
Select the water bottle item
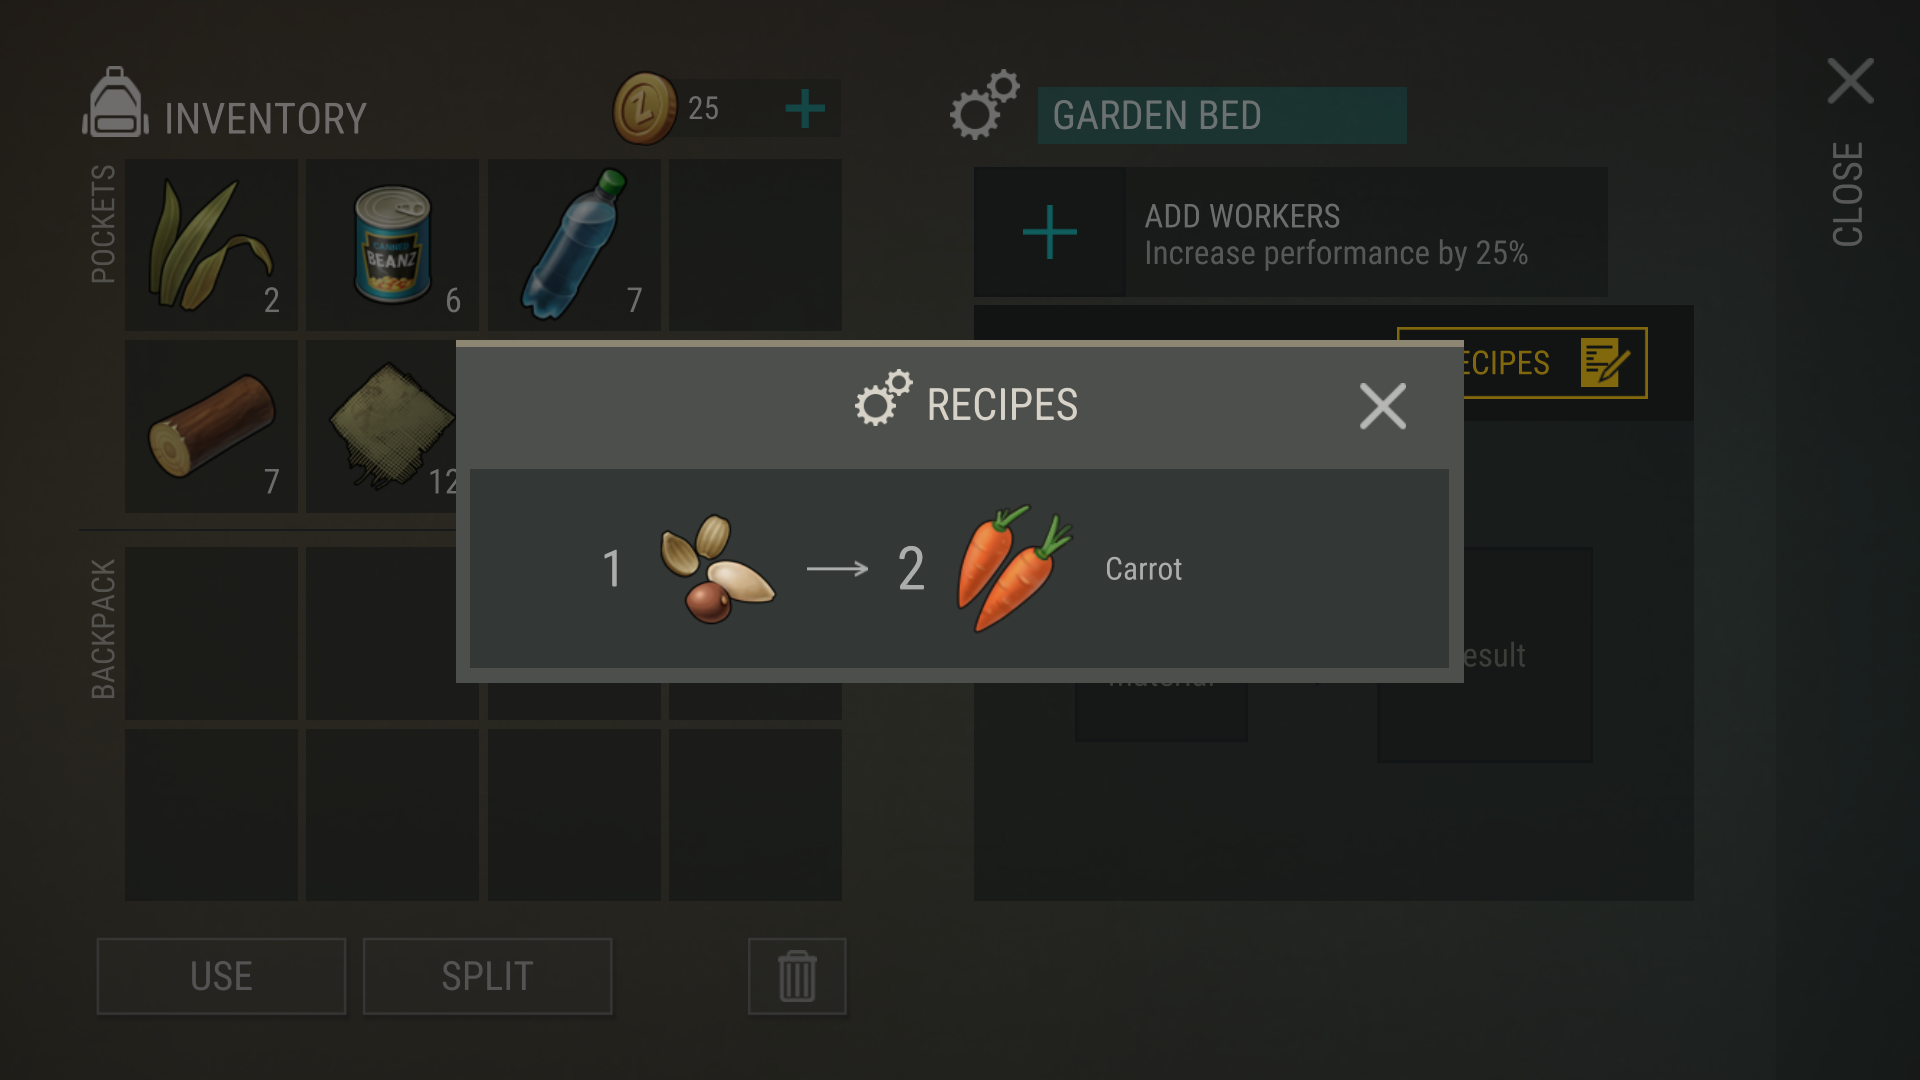pyautogui.click(x=574, y=245)
